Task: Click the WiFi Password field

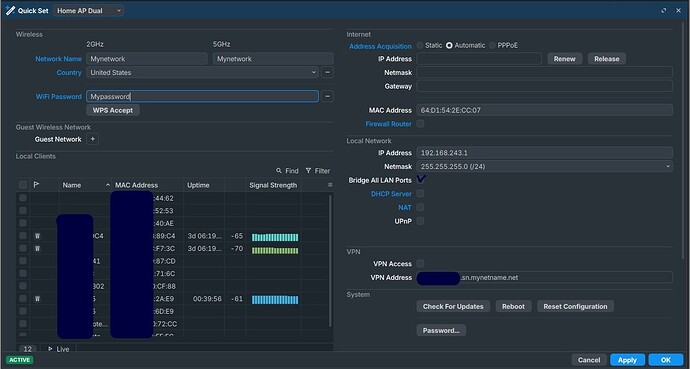Action: click(x=202, y=96)
